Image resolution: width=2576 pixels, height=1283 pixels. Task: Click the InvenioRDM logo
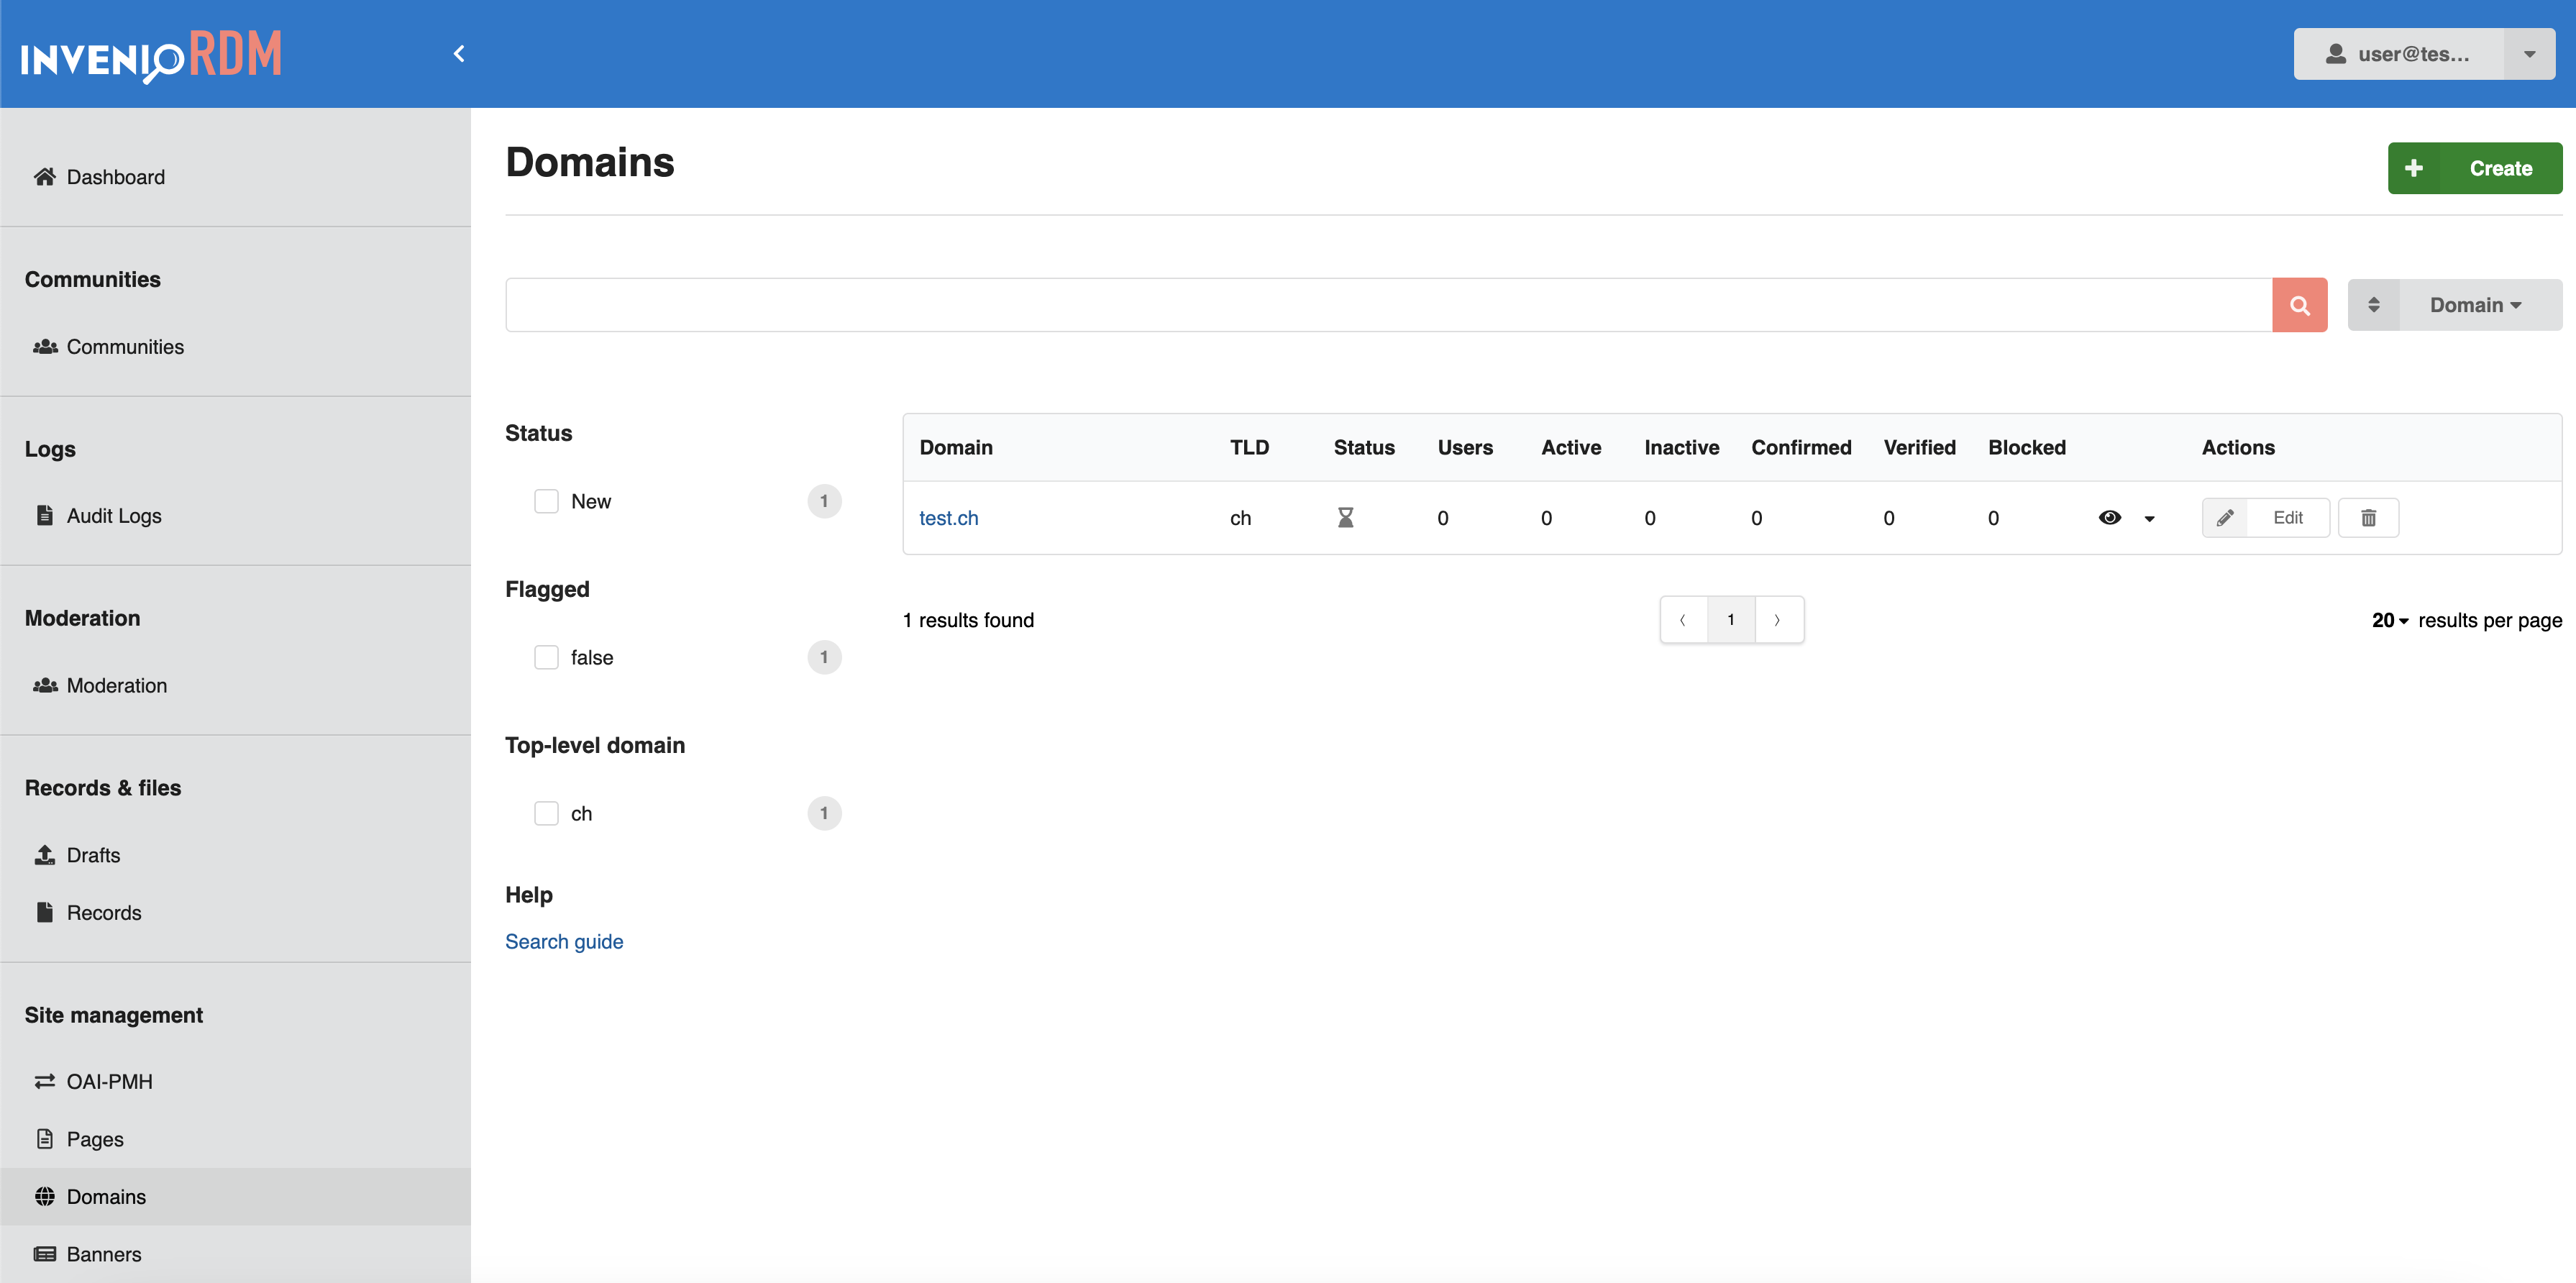(152, 55)
